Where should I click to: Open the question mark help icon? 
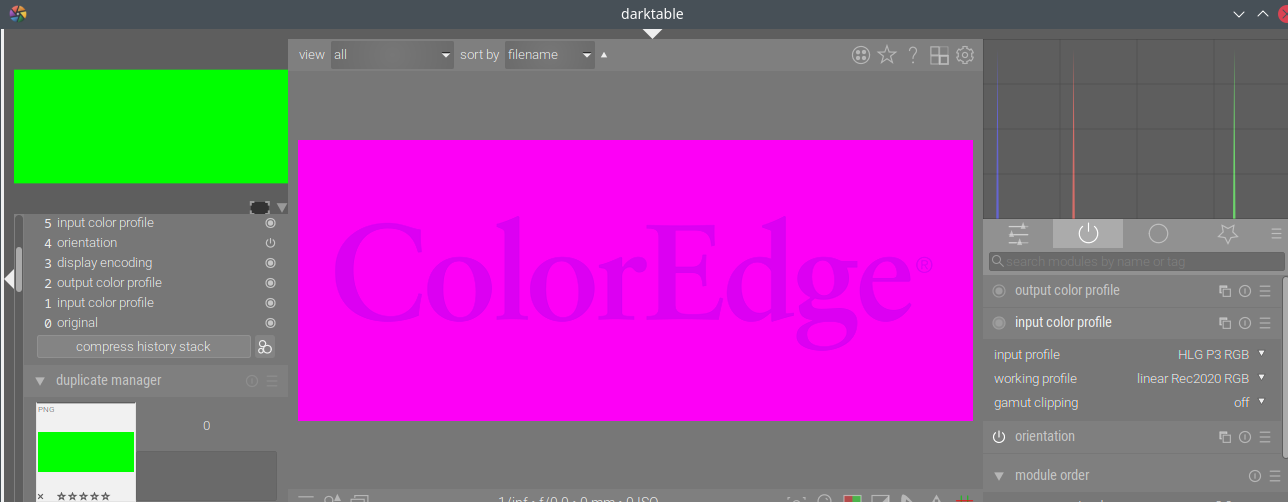pyautogui.click(x=913, y=55)
